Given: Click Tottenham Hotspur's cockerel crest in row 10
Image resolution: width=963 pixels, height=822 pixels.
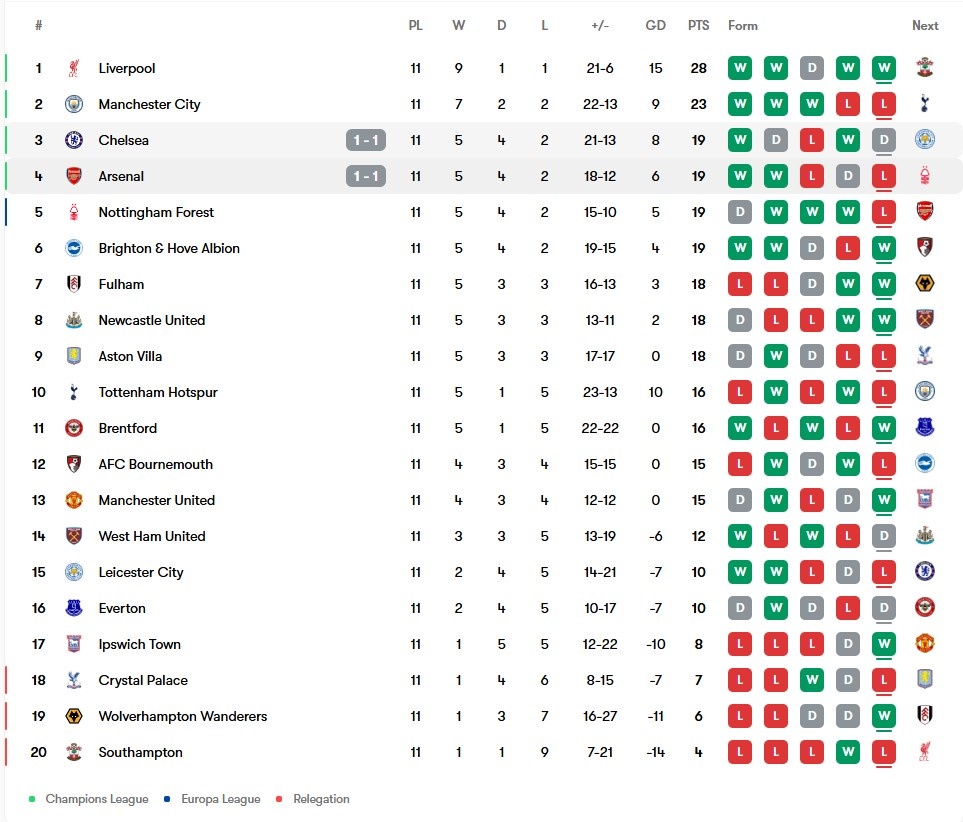Looking at the screenshot, I should pyautogui.click(x=74, y=392).
